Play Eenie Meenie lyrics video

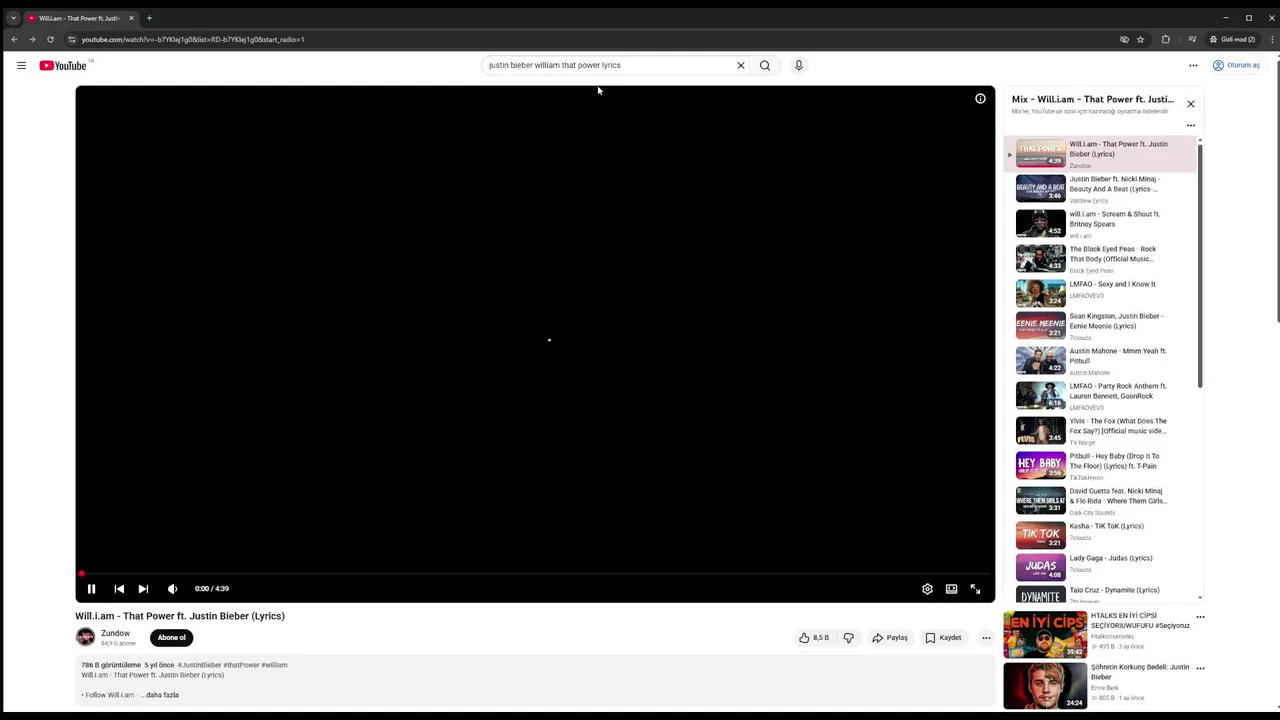(x=1100, y=326)
